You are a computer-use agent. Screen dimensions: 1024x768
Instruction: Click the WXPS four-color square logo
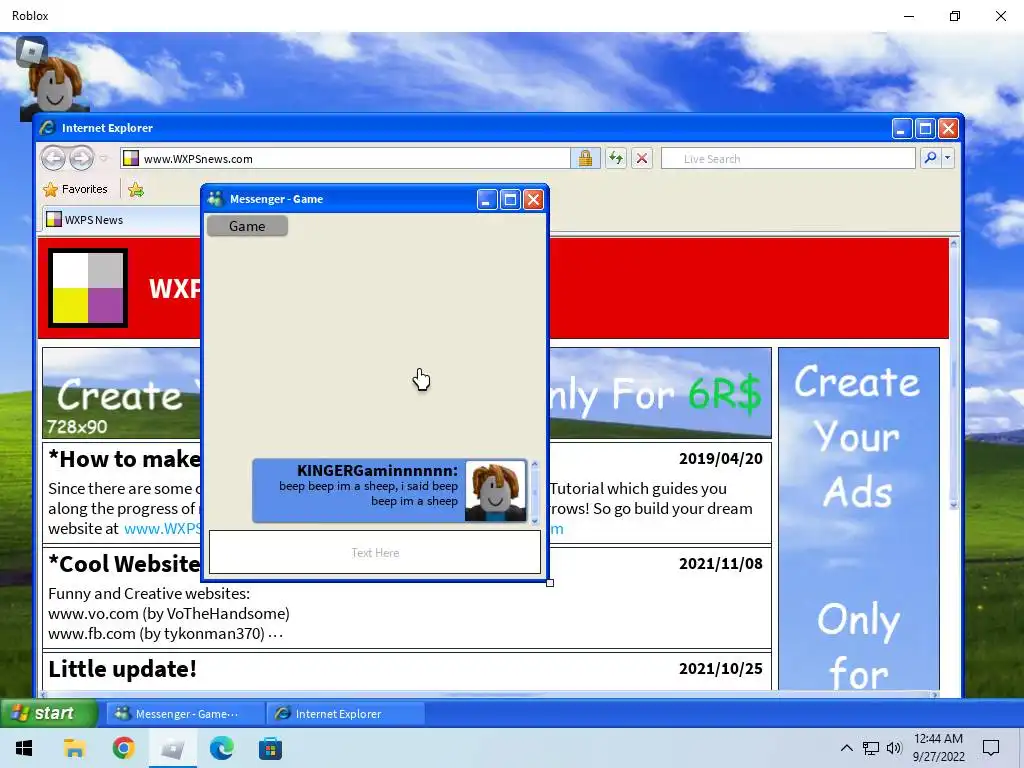(x=88, y=288)
